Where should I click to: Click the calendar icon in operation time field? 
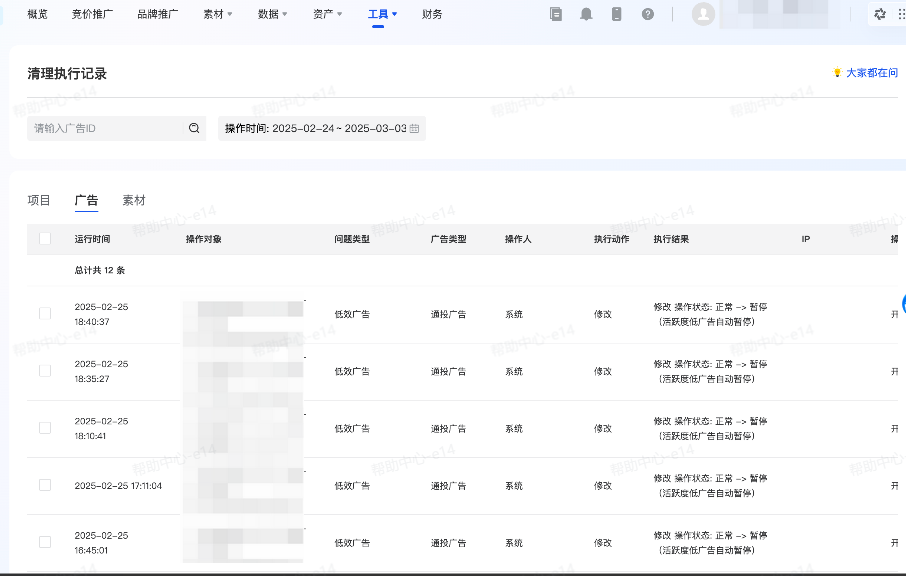pos(414,128)
